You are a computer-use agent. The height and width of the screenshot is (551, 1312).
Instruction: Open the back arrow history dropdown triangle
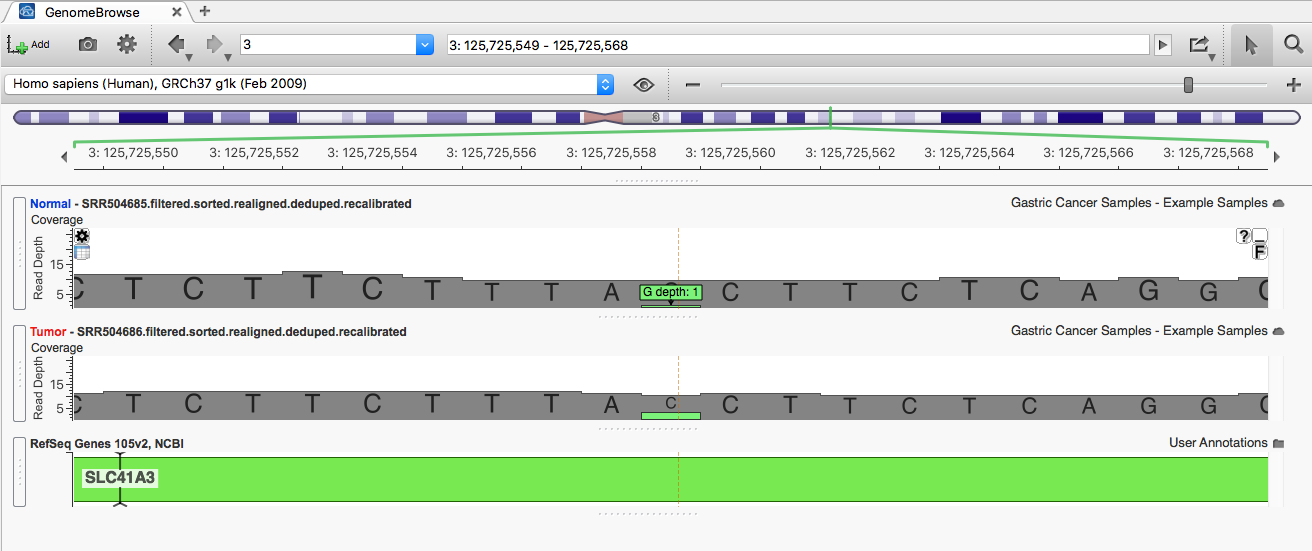coord(190,57)
